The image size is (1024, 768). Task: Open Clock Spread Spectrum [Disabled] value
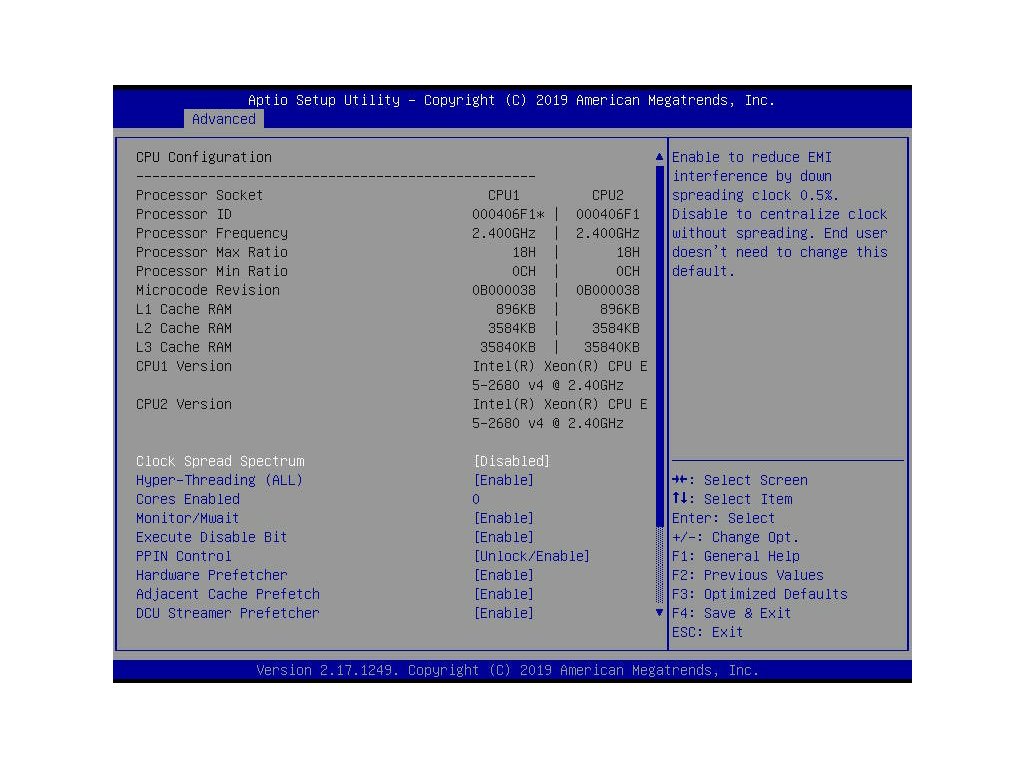click(511, 461)
